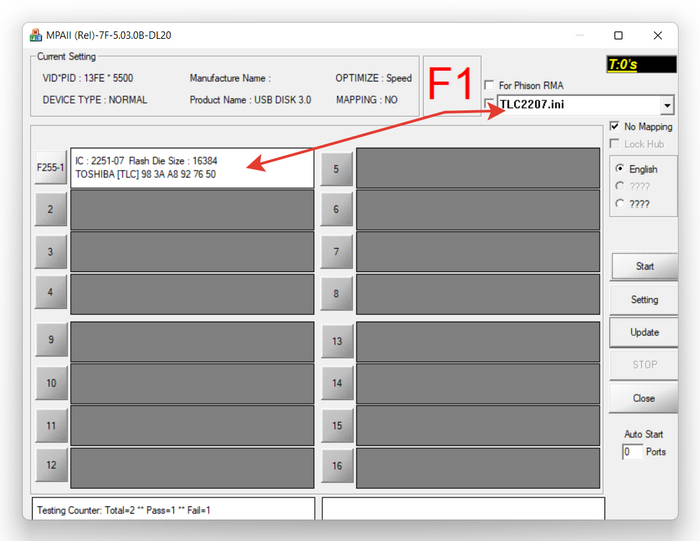Click port button 13

tap(337, 341)
